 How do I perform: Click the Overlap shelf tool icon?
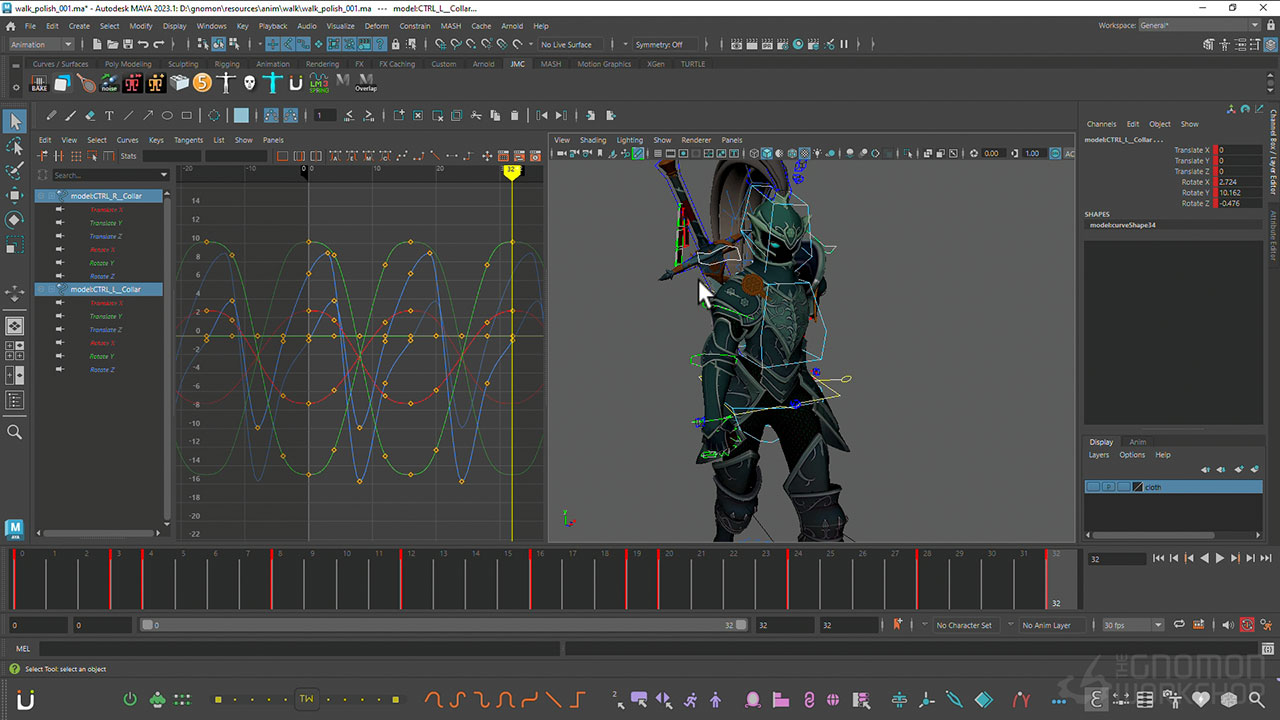(366, 83)
